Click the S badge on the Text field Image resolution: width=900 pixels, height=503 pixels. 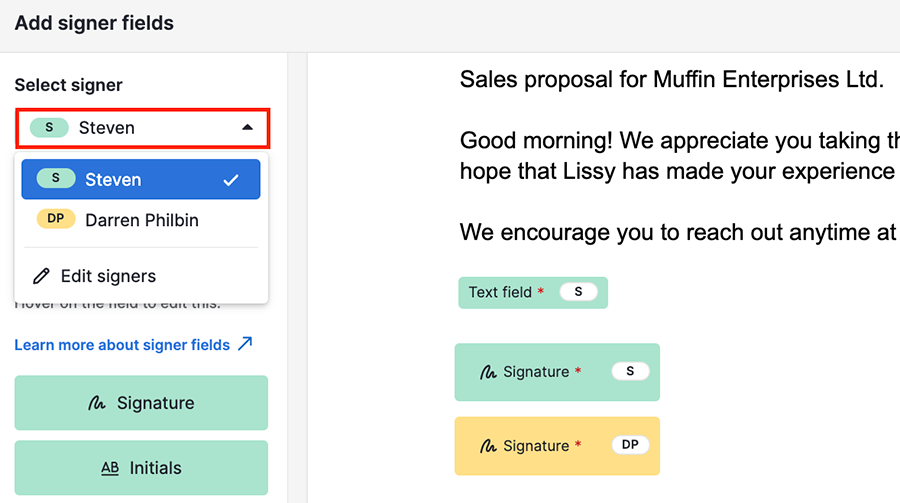pyautogui.click(x=579, y=292)
